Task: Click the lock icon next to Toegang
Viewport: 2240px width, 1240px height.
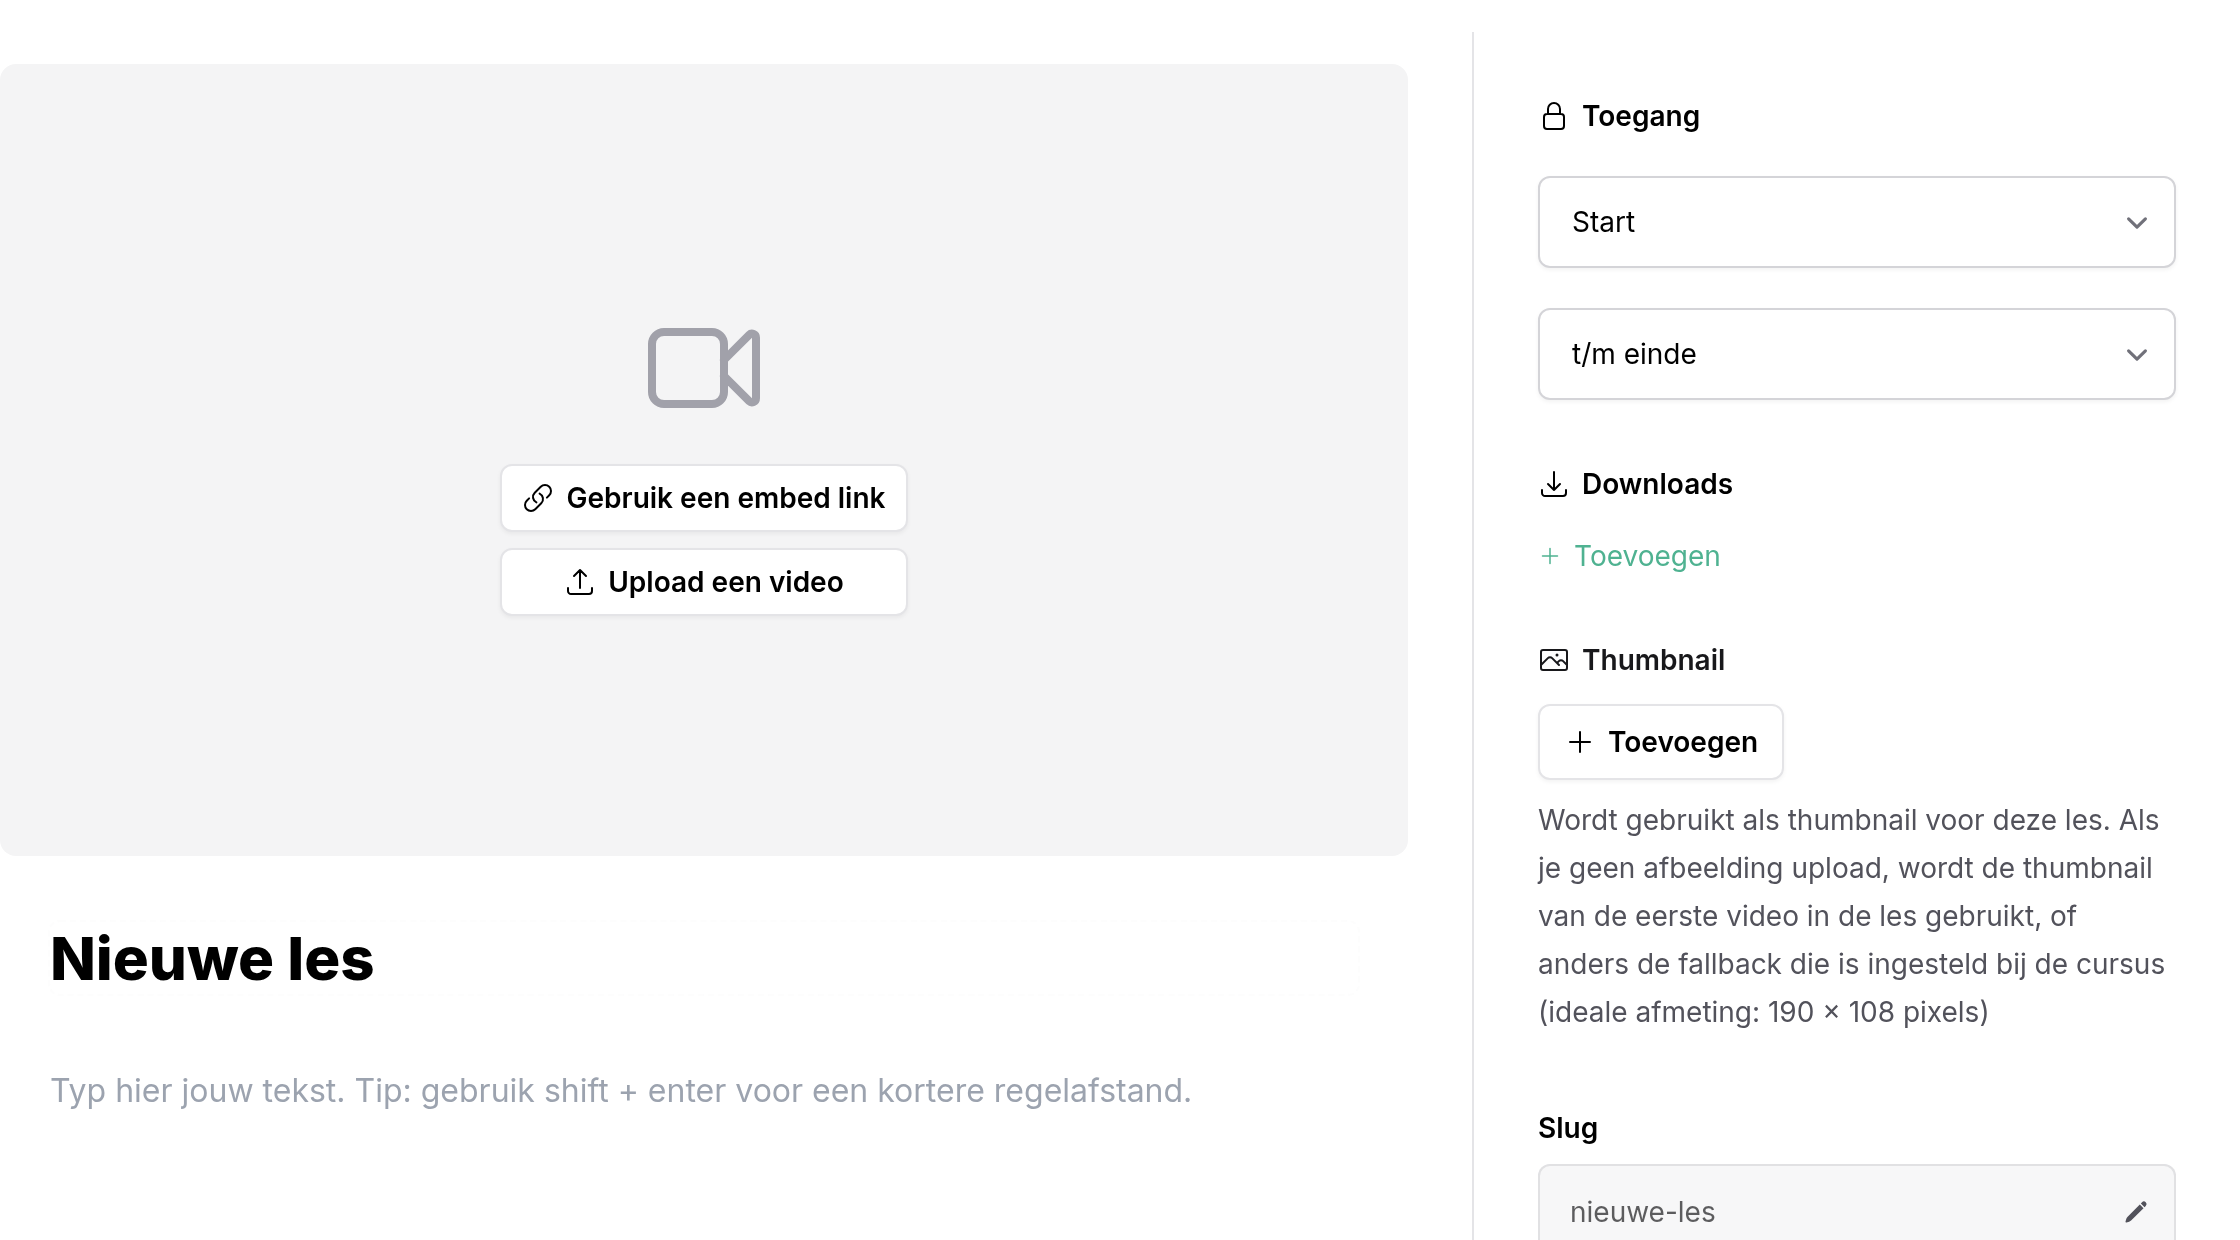Action: tap(1554, 117)
